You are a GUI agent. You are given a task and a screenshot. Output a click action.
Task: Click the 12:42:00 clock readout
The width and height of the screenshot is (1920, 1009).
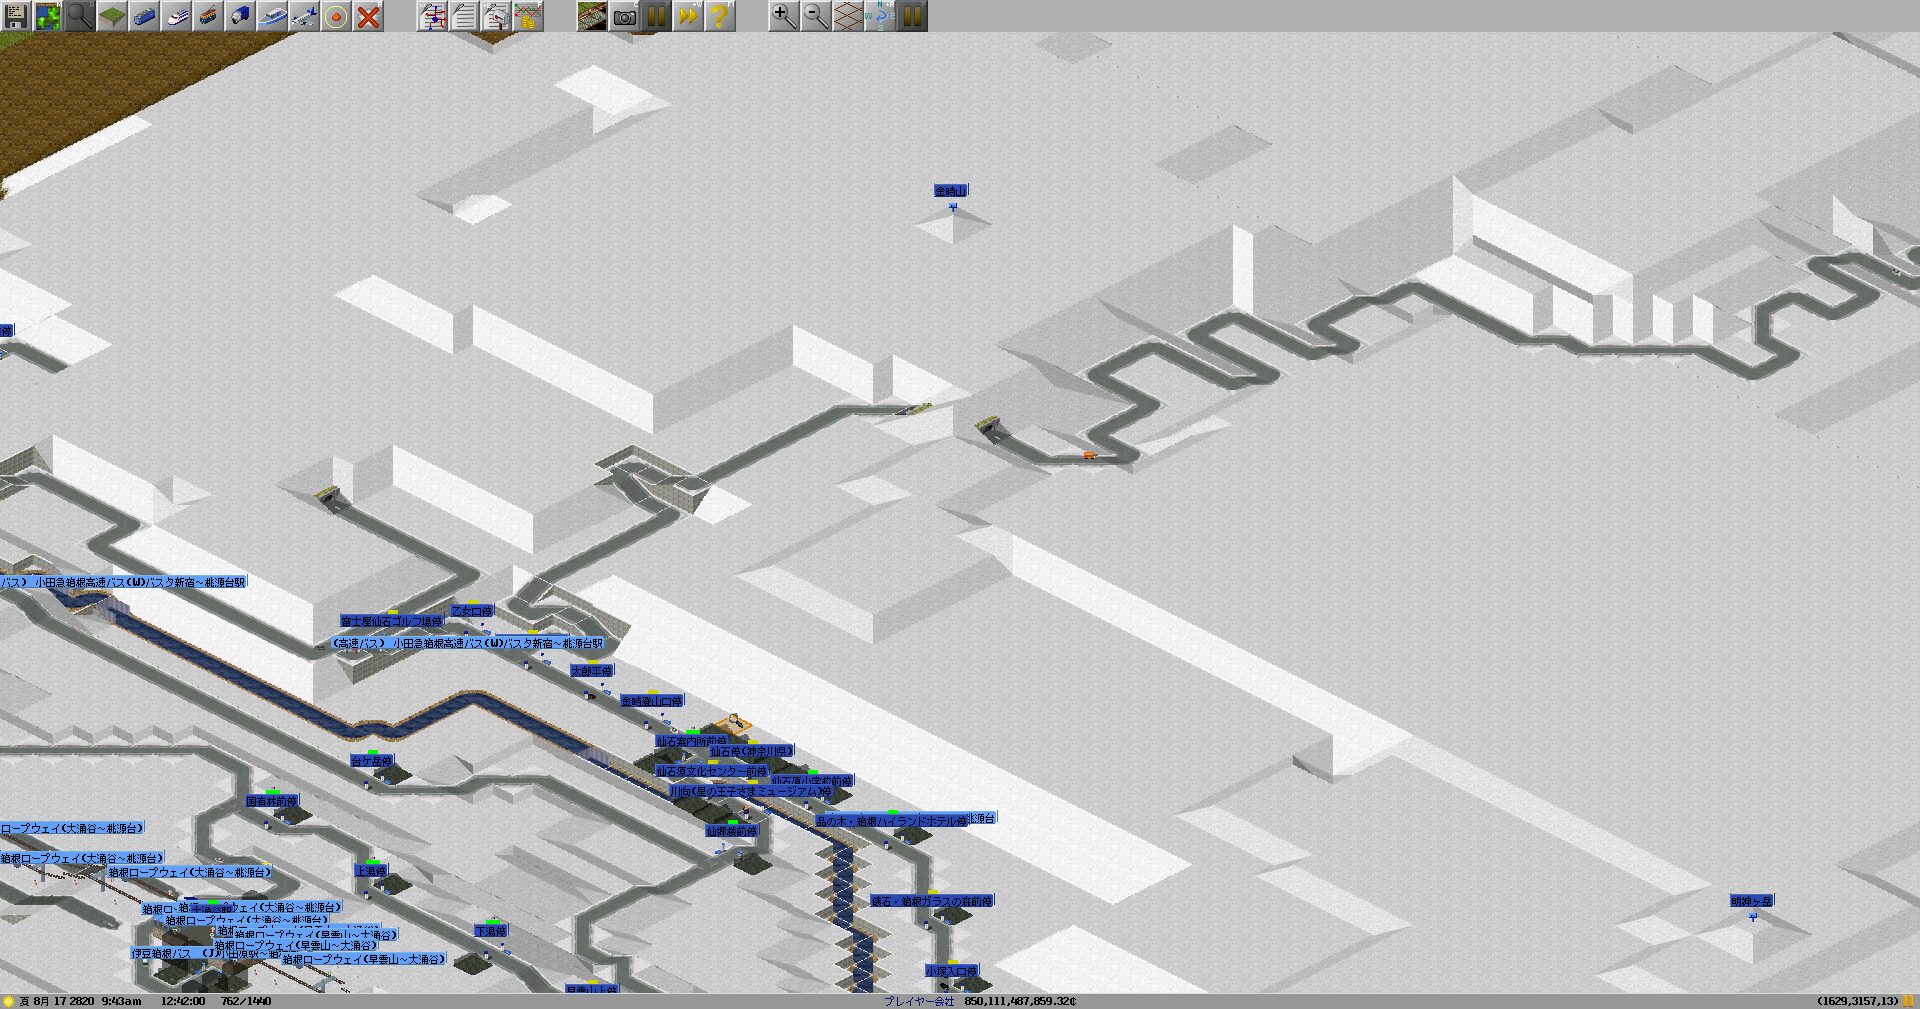(183, 1001)
